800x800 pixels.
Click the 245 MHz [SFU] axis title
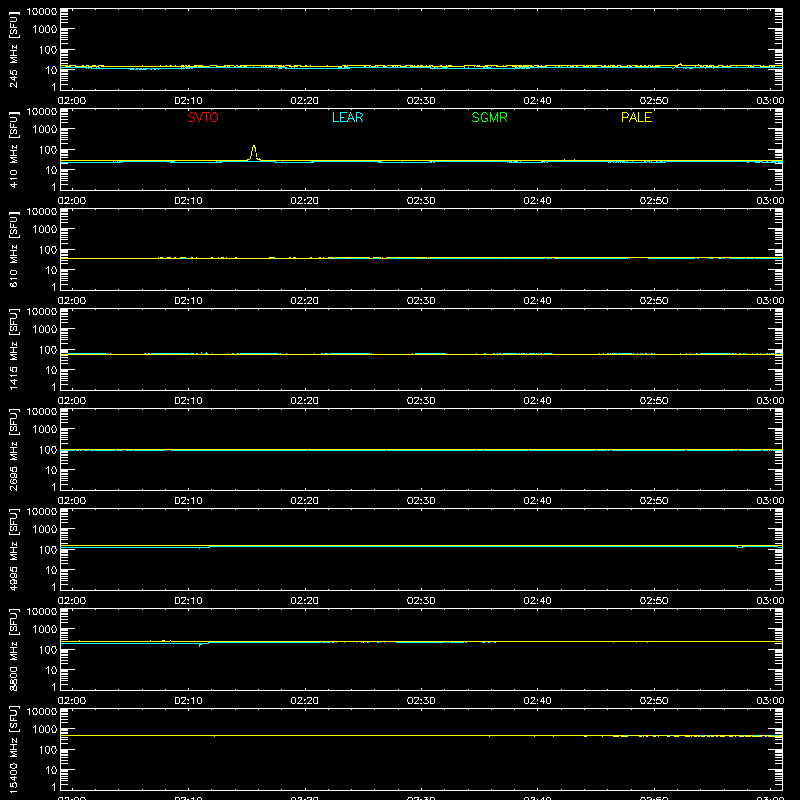click(x=13, y=49)
